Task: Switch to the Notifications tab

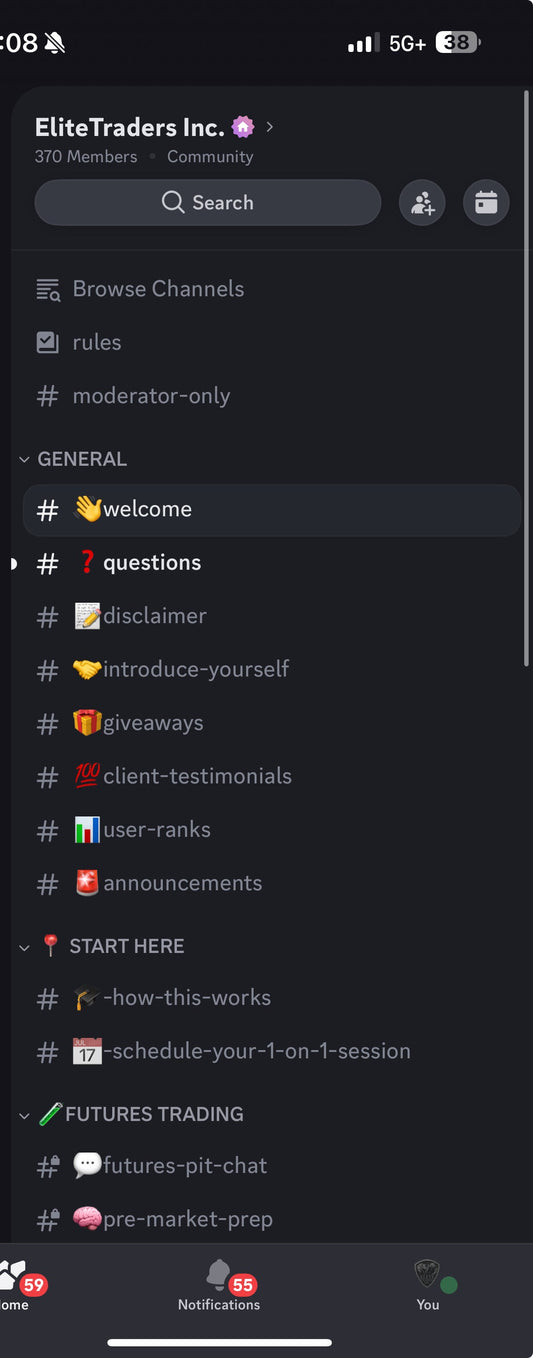Action: tap(219, 1285)
